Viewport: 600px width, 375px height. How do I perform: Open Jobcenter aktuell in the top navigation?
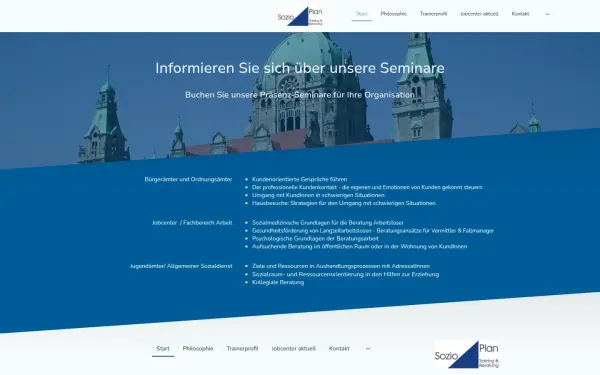[479, 14]
